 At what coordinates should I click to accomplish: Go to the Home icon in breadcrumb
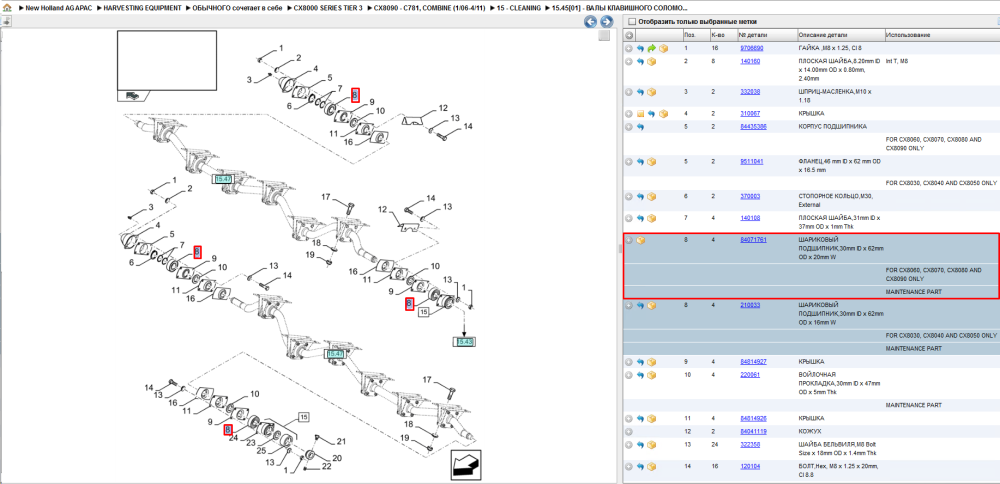click(8, 8)
